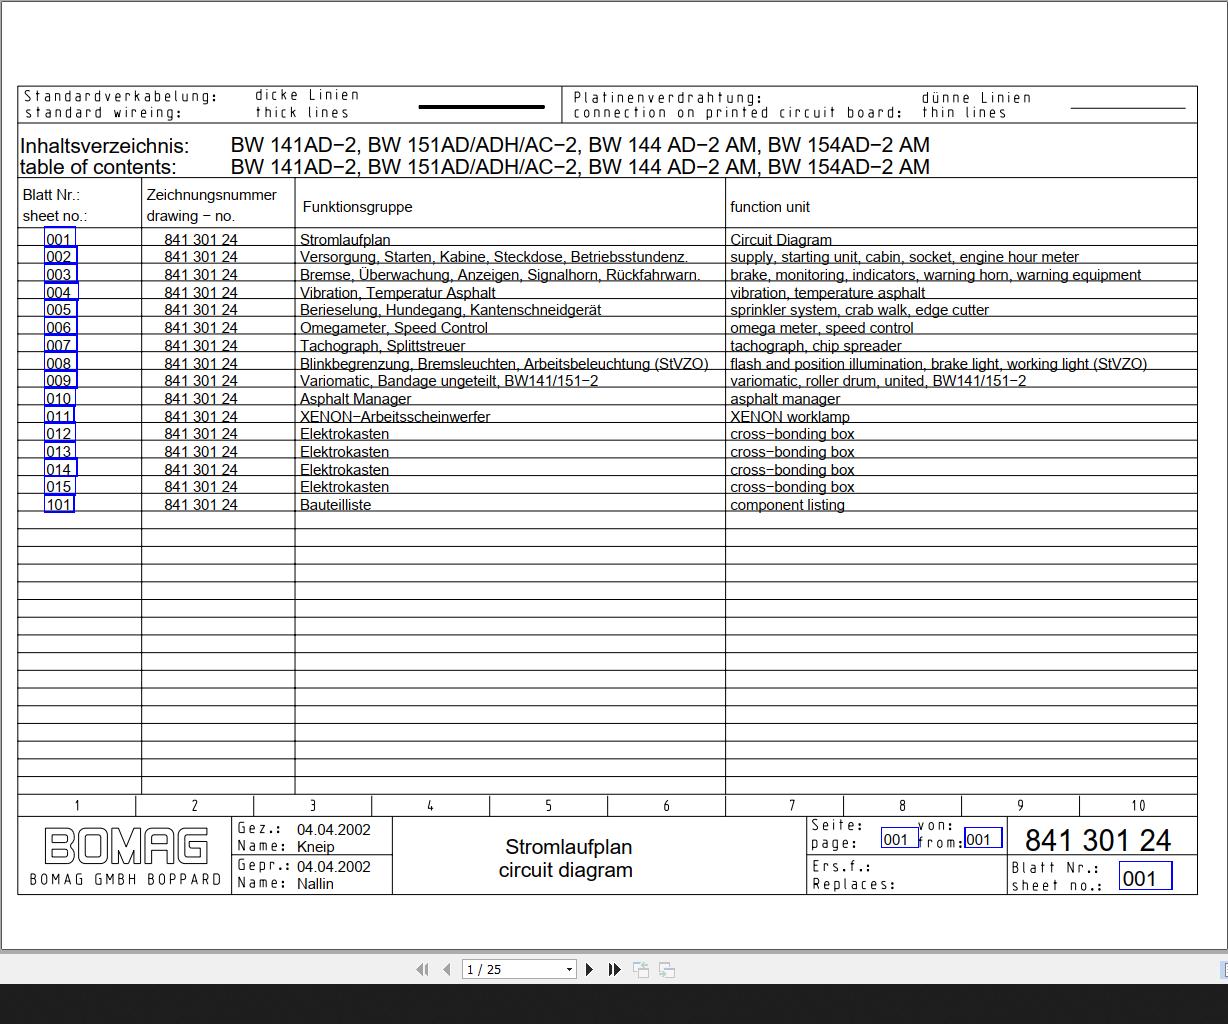Select 'component listing' function unit text
Screen dimensions: 1228x1024
click(x=787, y=505)
